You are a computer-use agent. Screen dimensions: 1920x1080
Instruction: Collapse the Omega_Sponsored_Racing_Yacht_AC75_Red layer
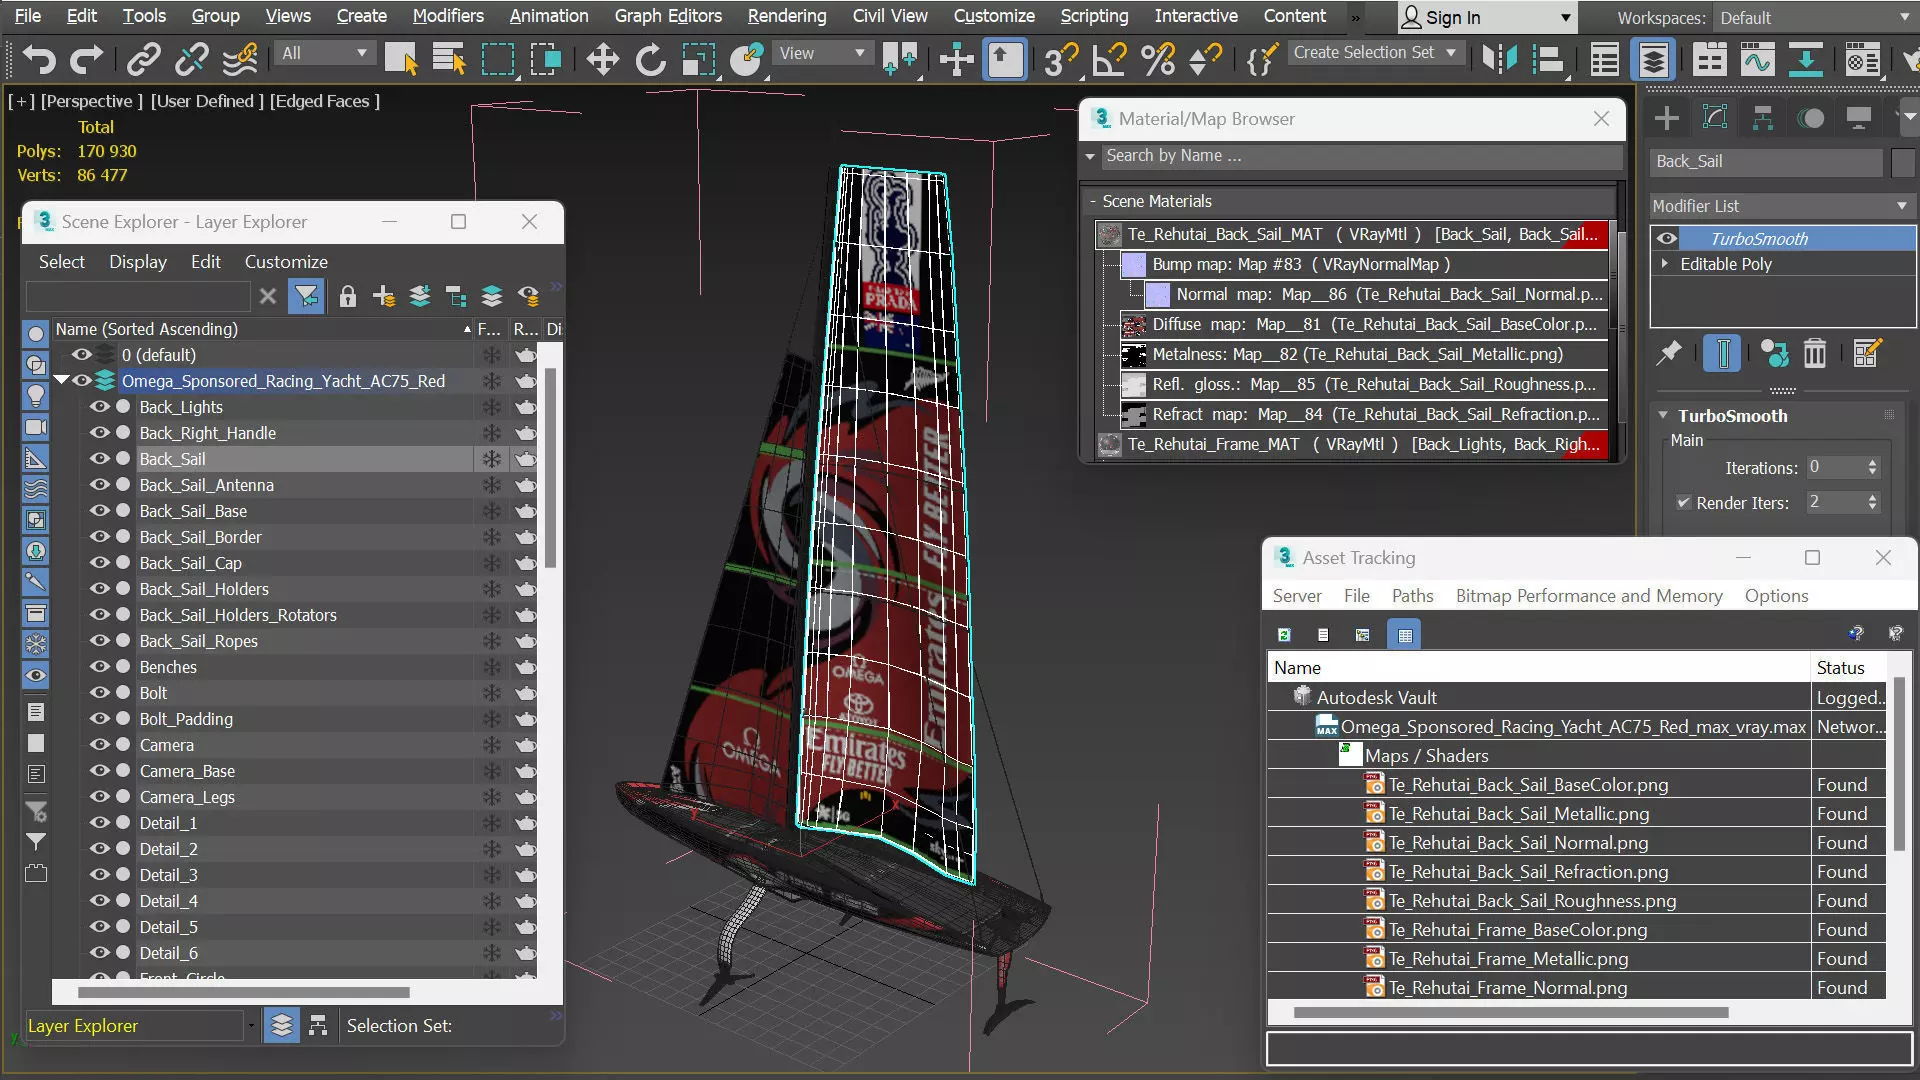61,380
